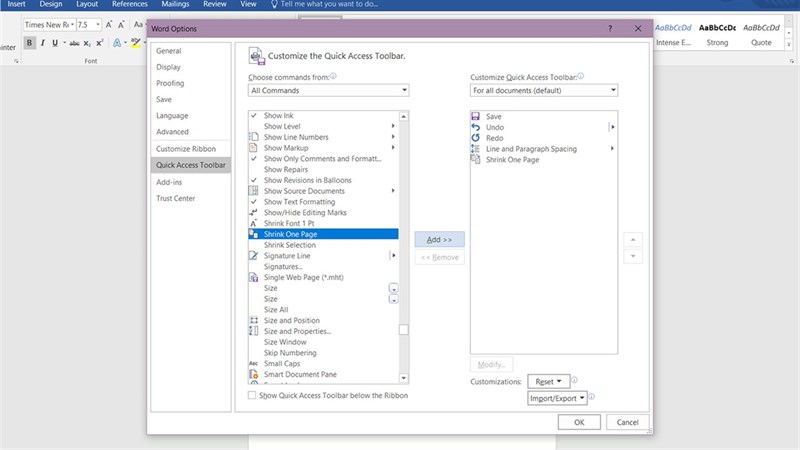The image size is (800, 450).
Task: Select the Show Ink command
Action: click(x=323, y=115)
